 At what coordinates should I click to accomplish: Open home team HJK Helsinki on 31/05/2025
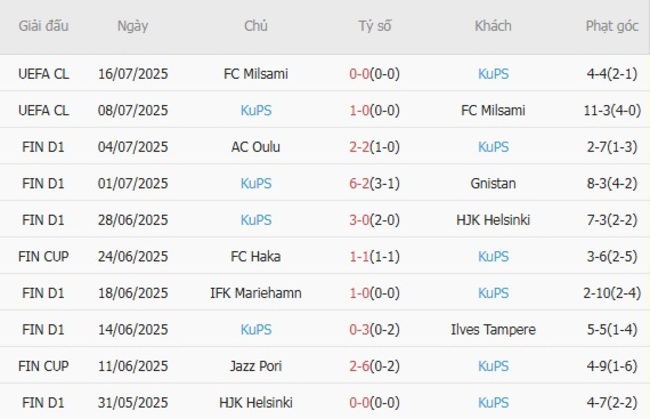(256, 402)
